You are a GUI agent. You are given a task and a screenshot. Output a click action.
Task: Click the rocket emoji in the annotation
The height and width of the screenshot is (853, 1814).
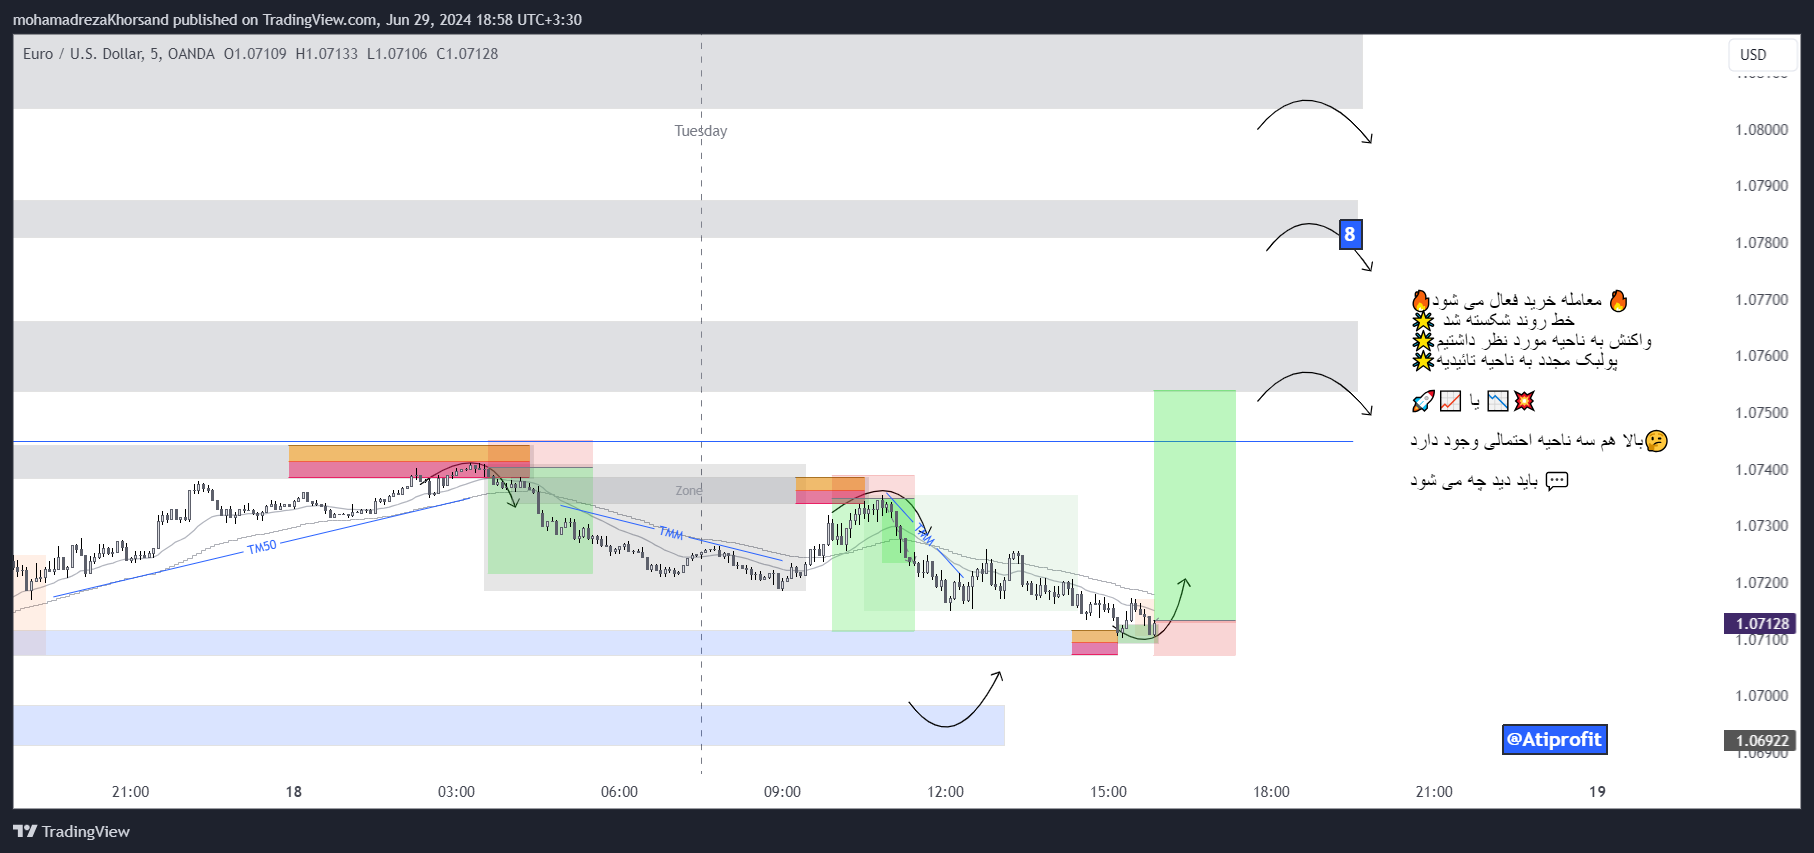[1423, 401]
